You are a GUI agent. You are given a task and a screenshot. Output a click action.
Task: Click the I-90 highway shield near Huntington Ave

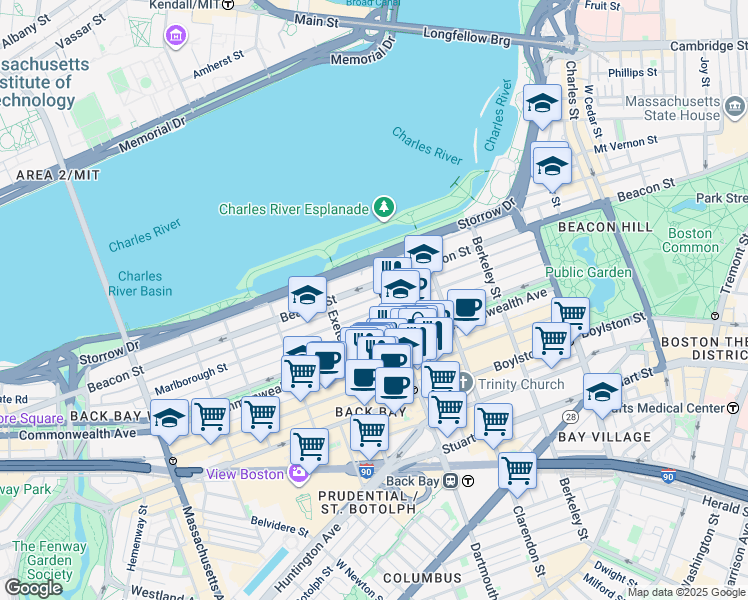tap(366, 472)
